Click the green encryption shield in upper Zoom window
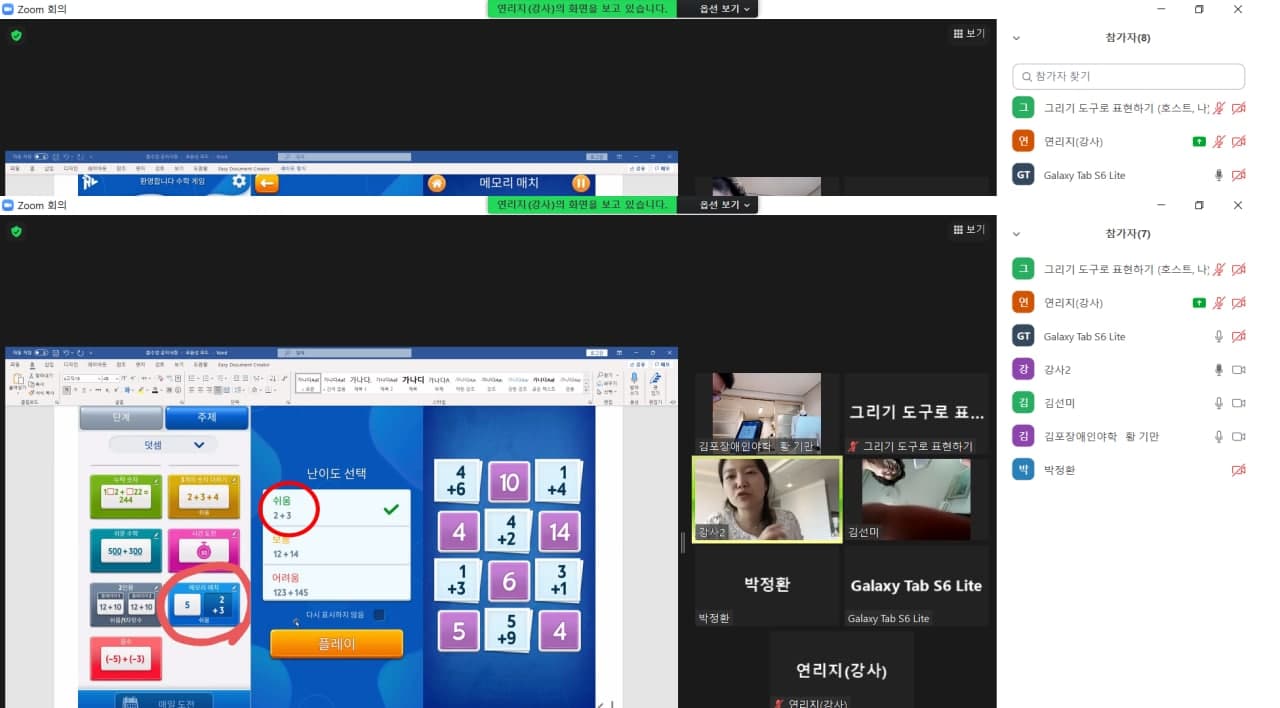1280x708 pixels. pyautogui.click(x=16, y=35)
